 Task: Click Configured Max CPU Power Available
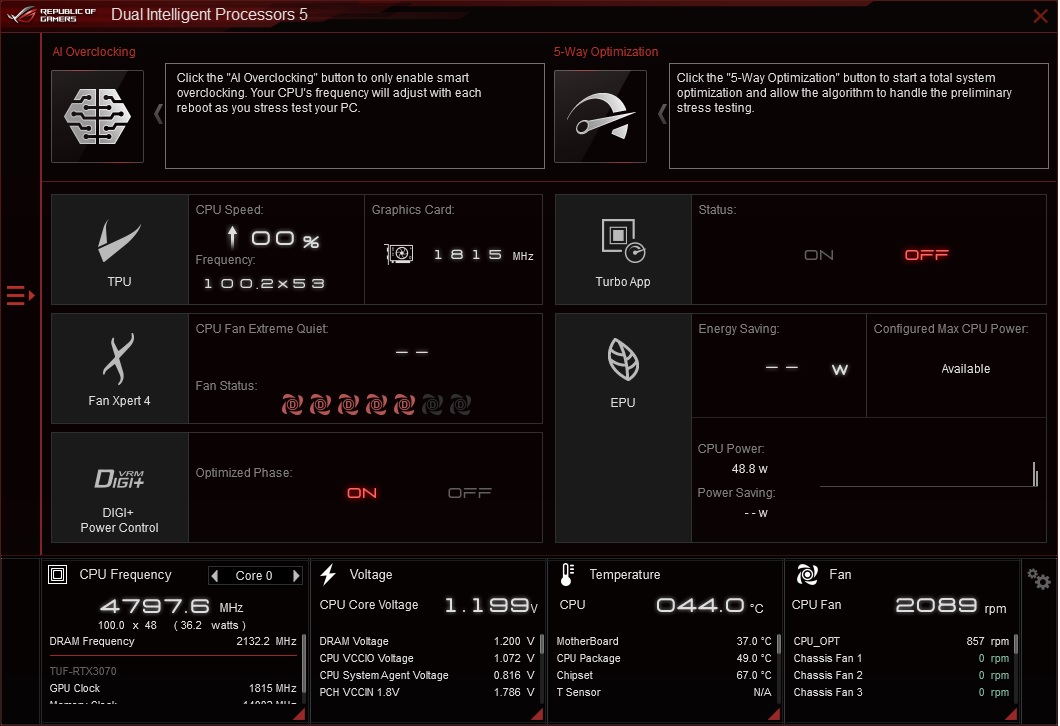pos(965,368)
